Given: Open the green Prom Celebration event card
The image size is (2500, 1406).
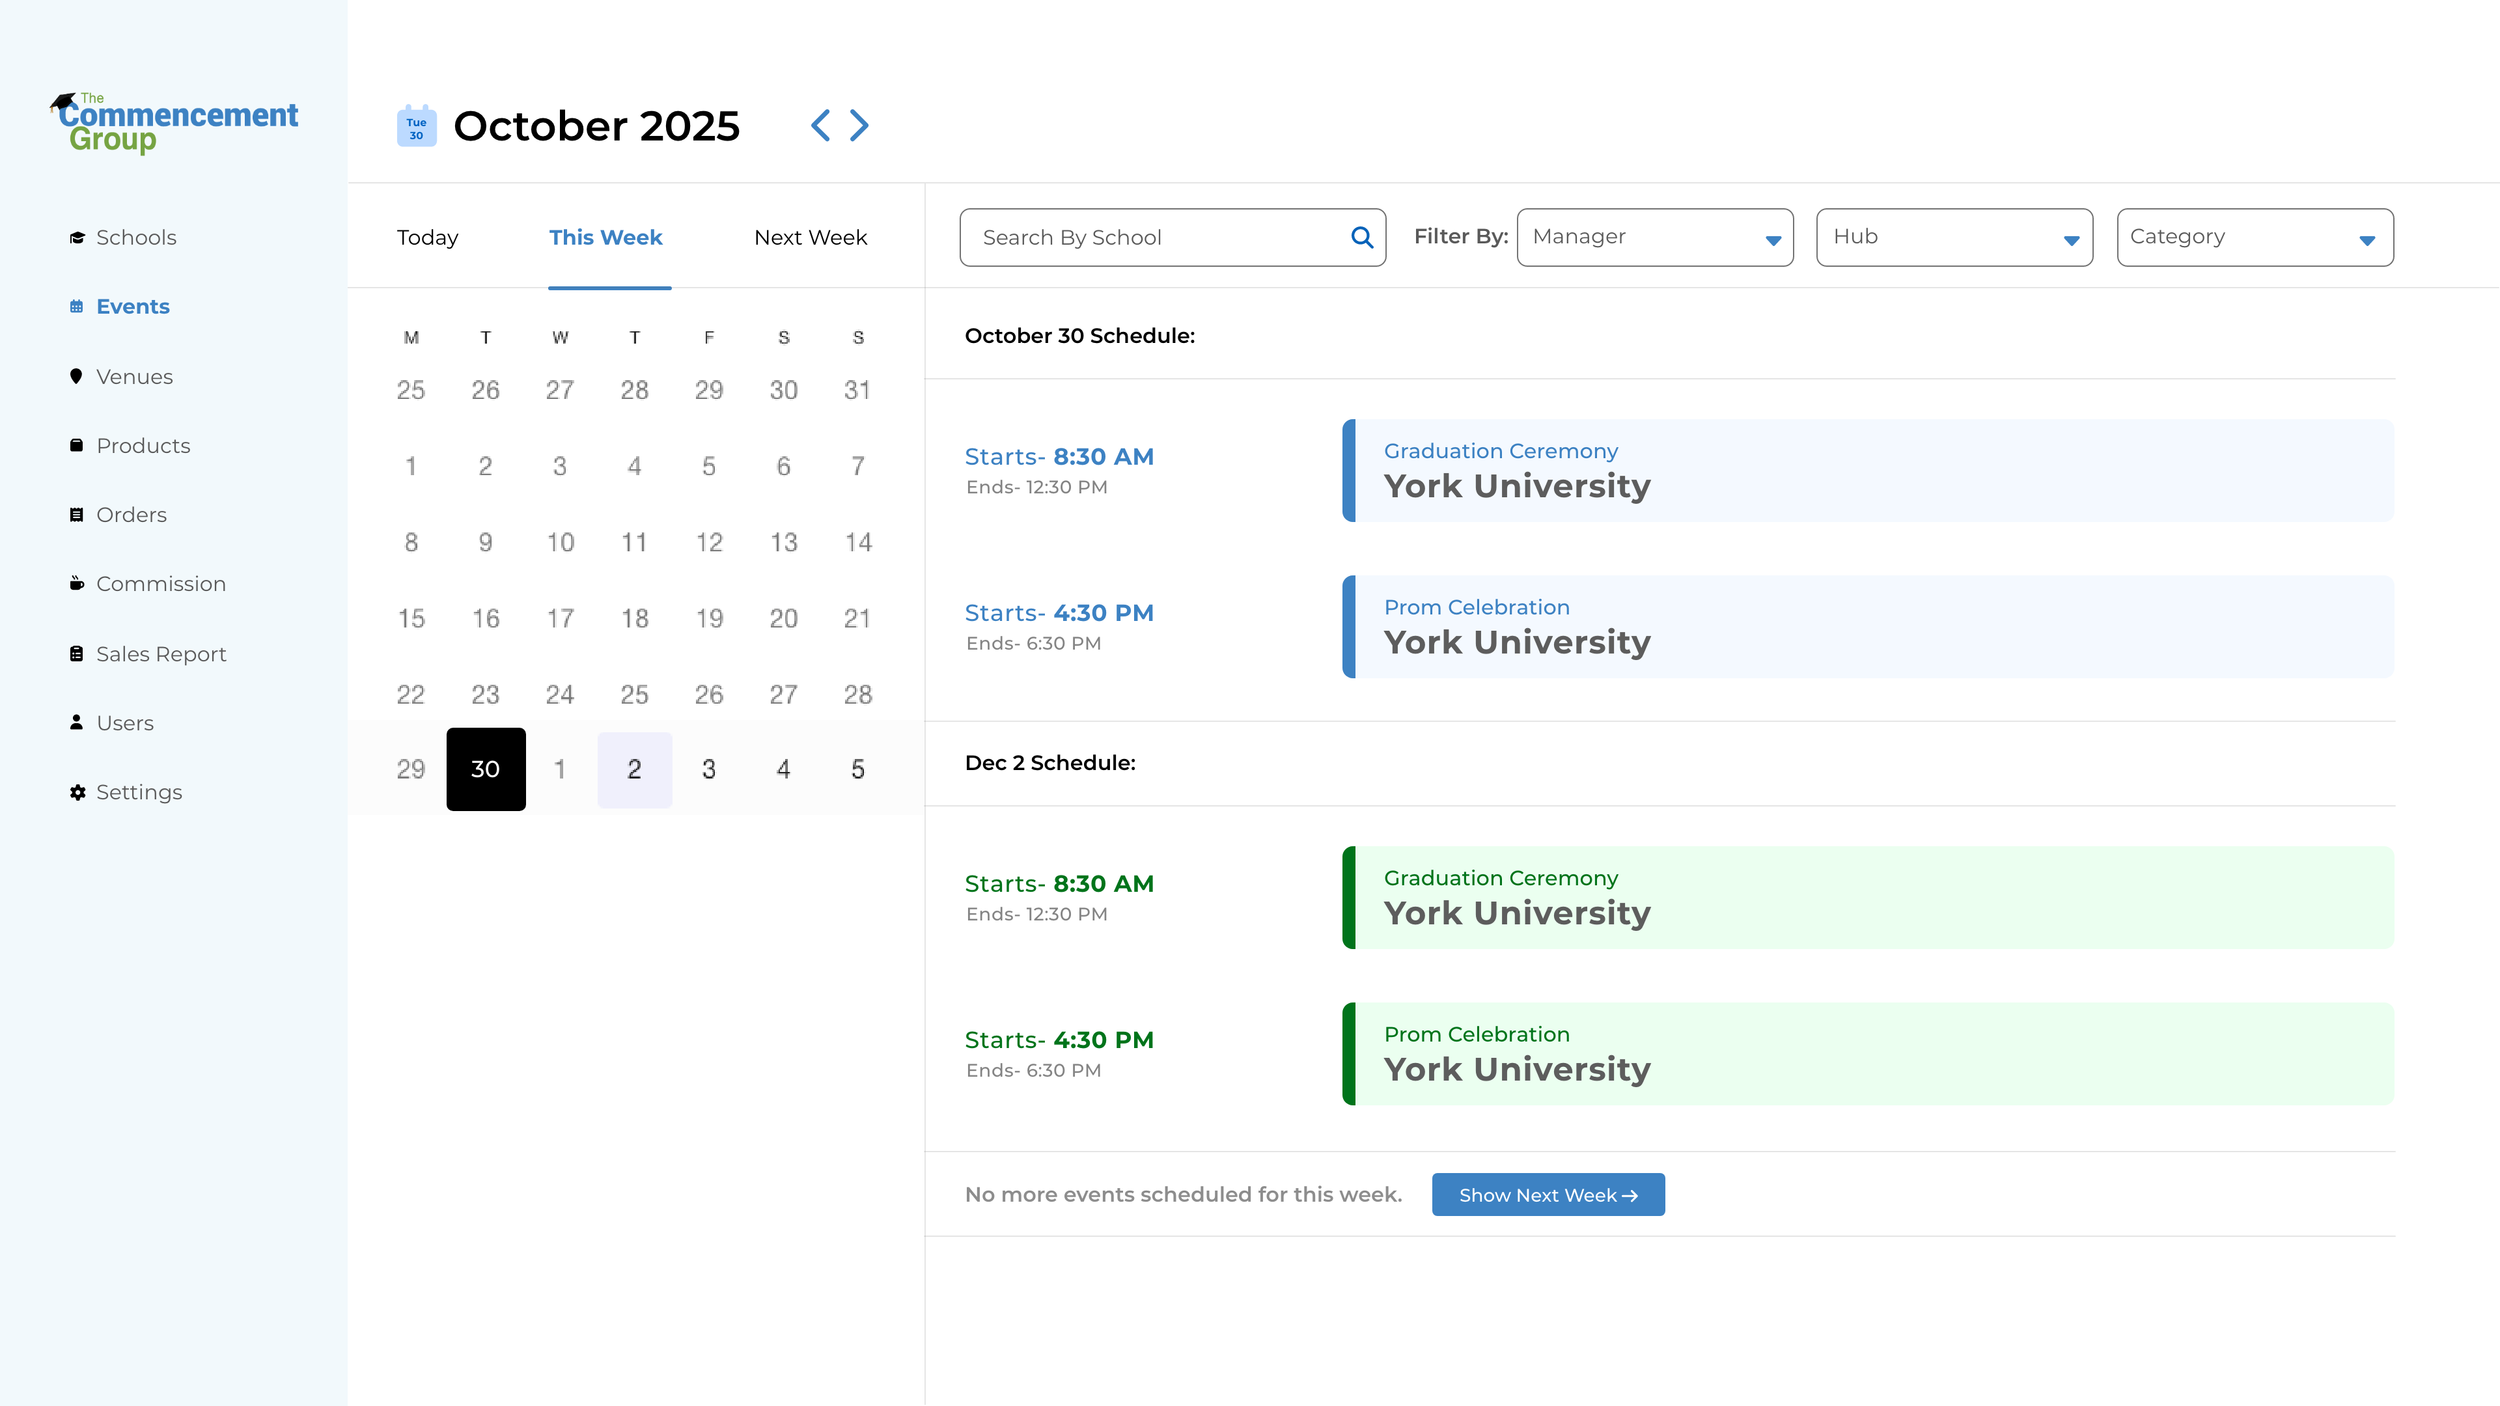Looking at the screenshot, I should pyautogui.click(x=1867, y=1054).
